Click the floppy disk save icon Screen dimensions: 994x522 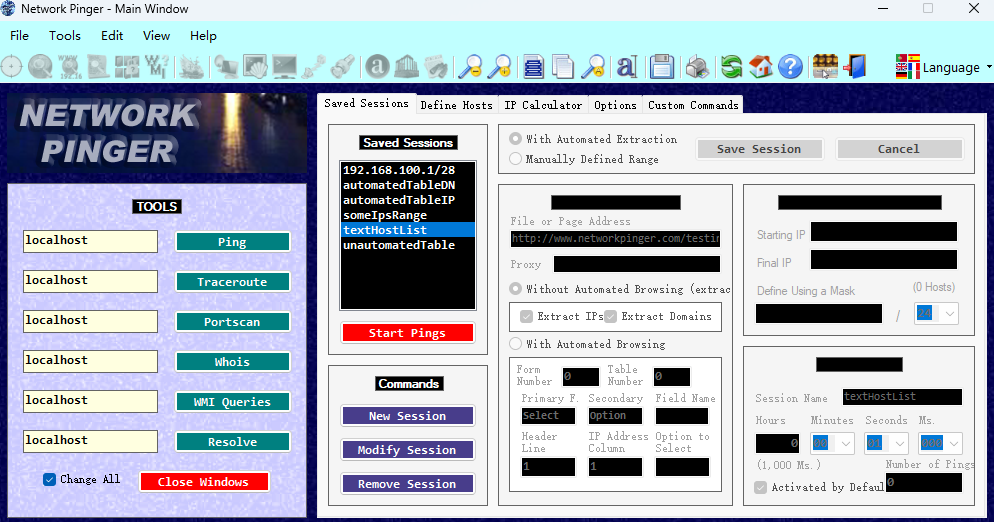click(662, 67)
